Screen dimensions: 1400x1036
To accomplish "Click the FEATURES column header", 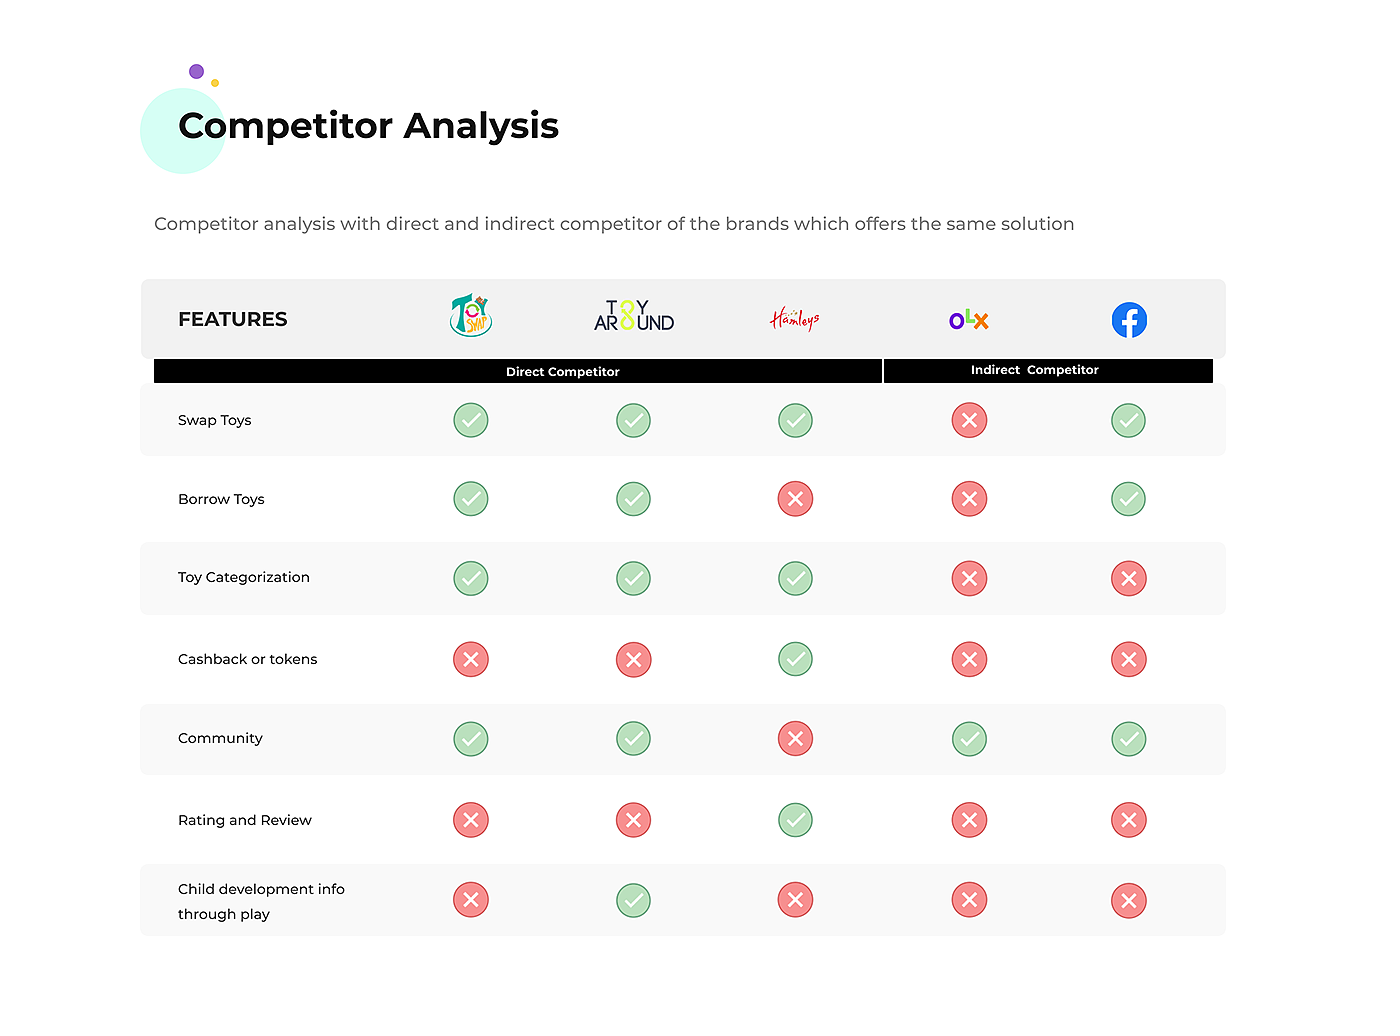I will click(x=233, y=319).
